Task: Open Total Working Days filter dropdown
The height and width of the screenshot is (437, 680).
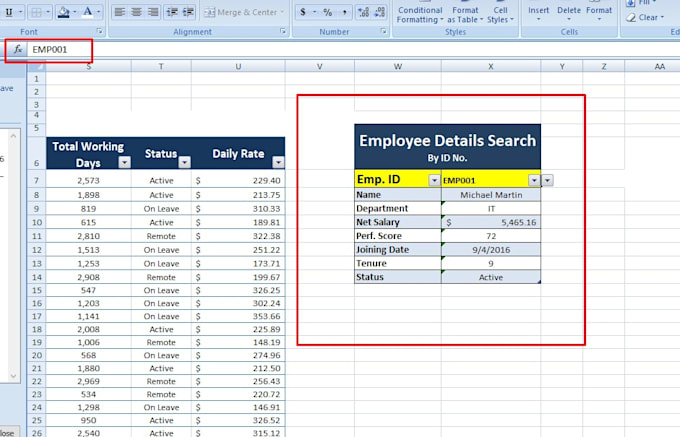Action: (124, 162)
